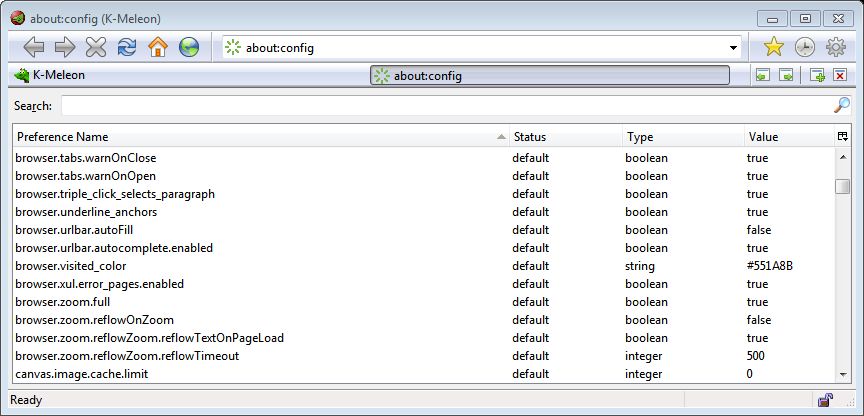This screenshot has width=864, height=416.
Task: Click integer type of reflowTimeout row
Action: click(644, 356)
